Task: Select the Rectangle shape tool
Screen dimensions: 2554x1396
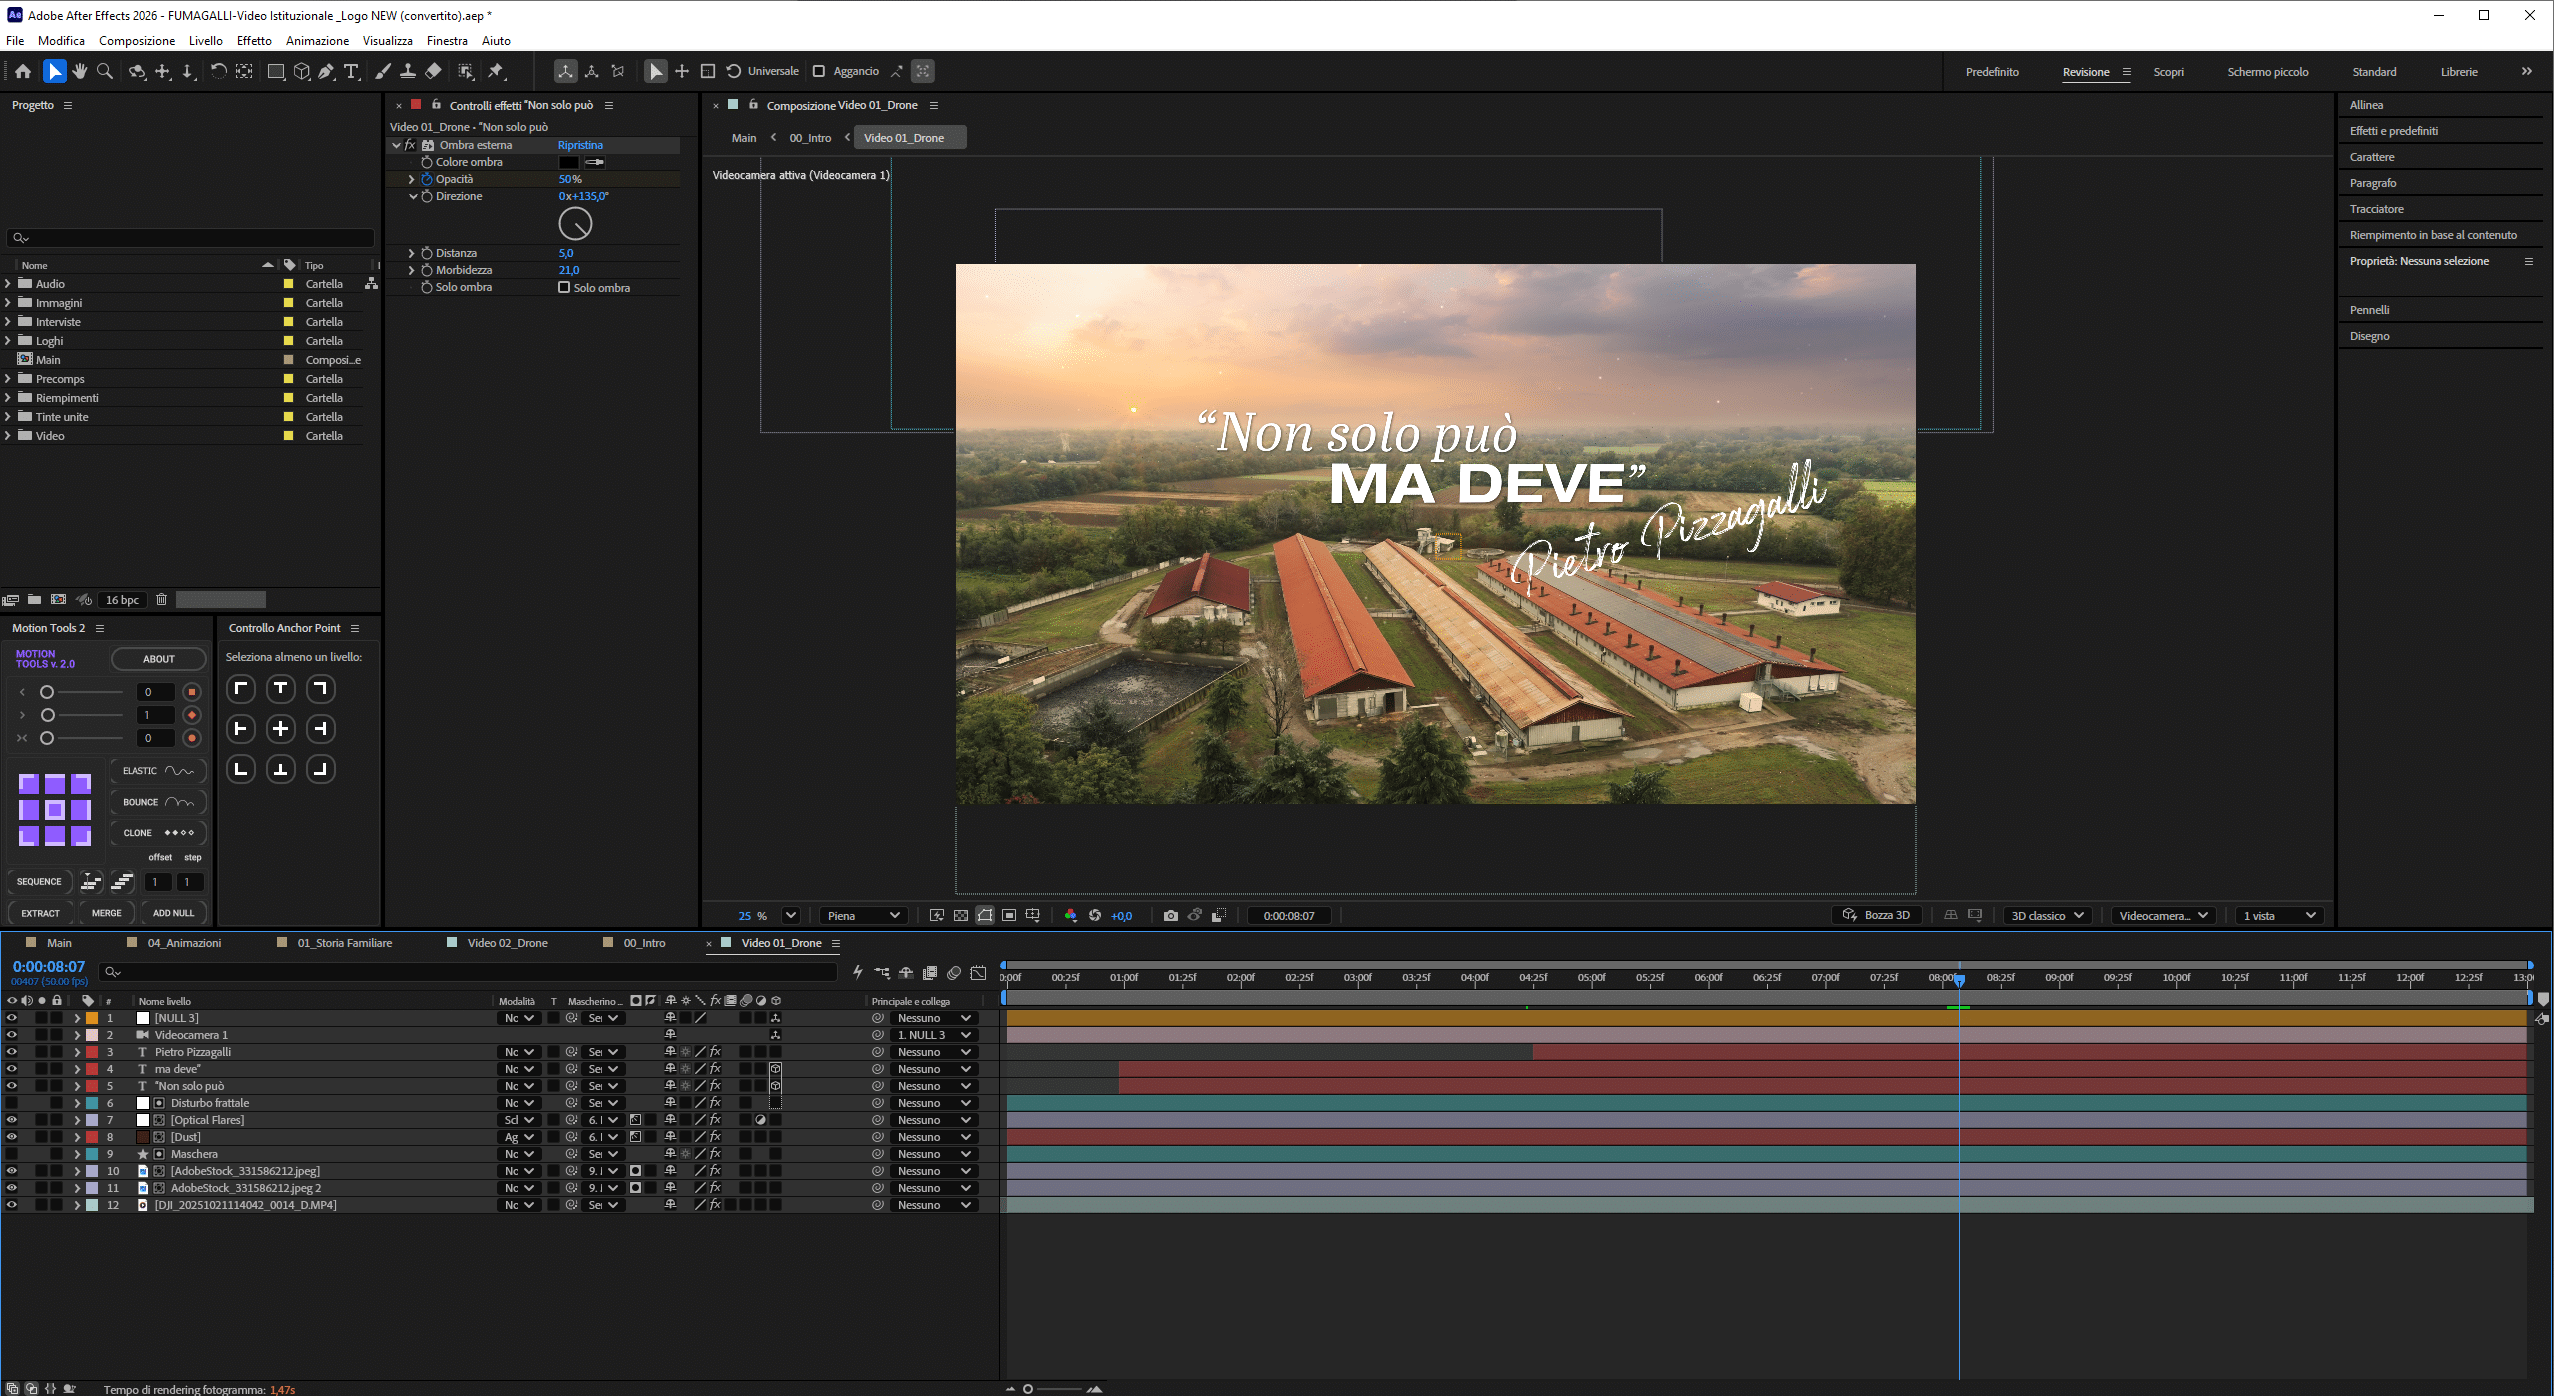Action: [276, 71]
